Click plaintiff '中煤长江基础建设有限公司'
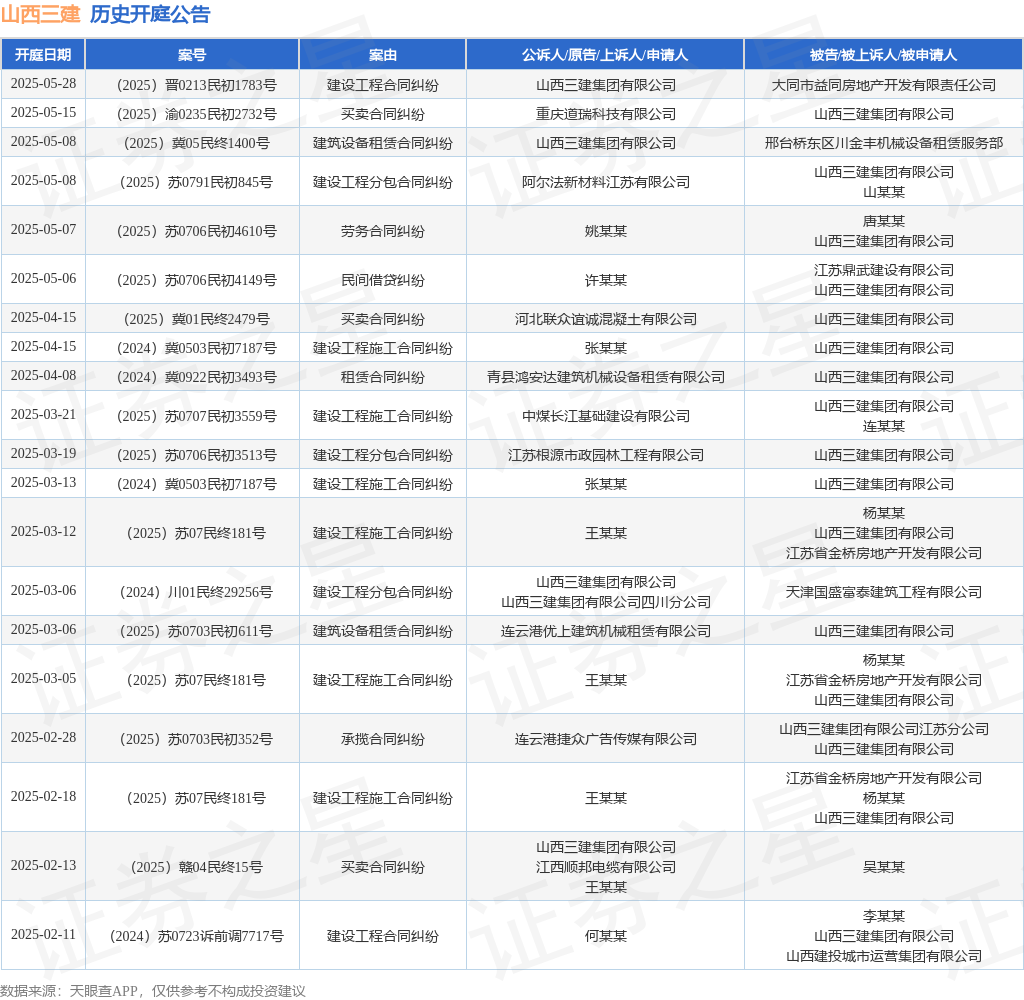Viewport: 1024px width, 1000px height. click(605, 416)
